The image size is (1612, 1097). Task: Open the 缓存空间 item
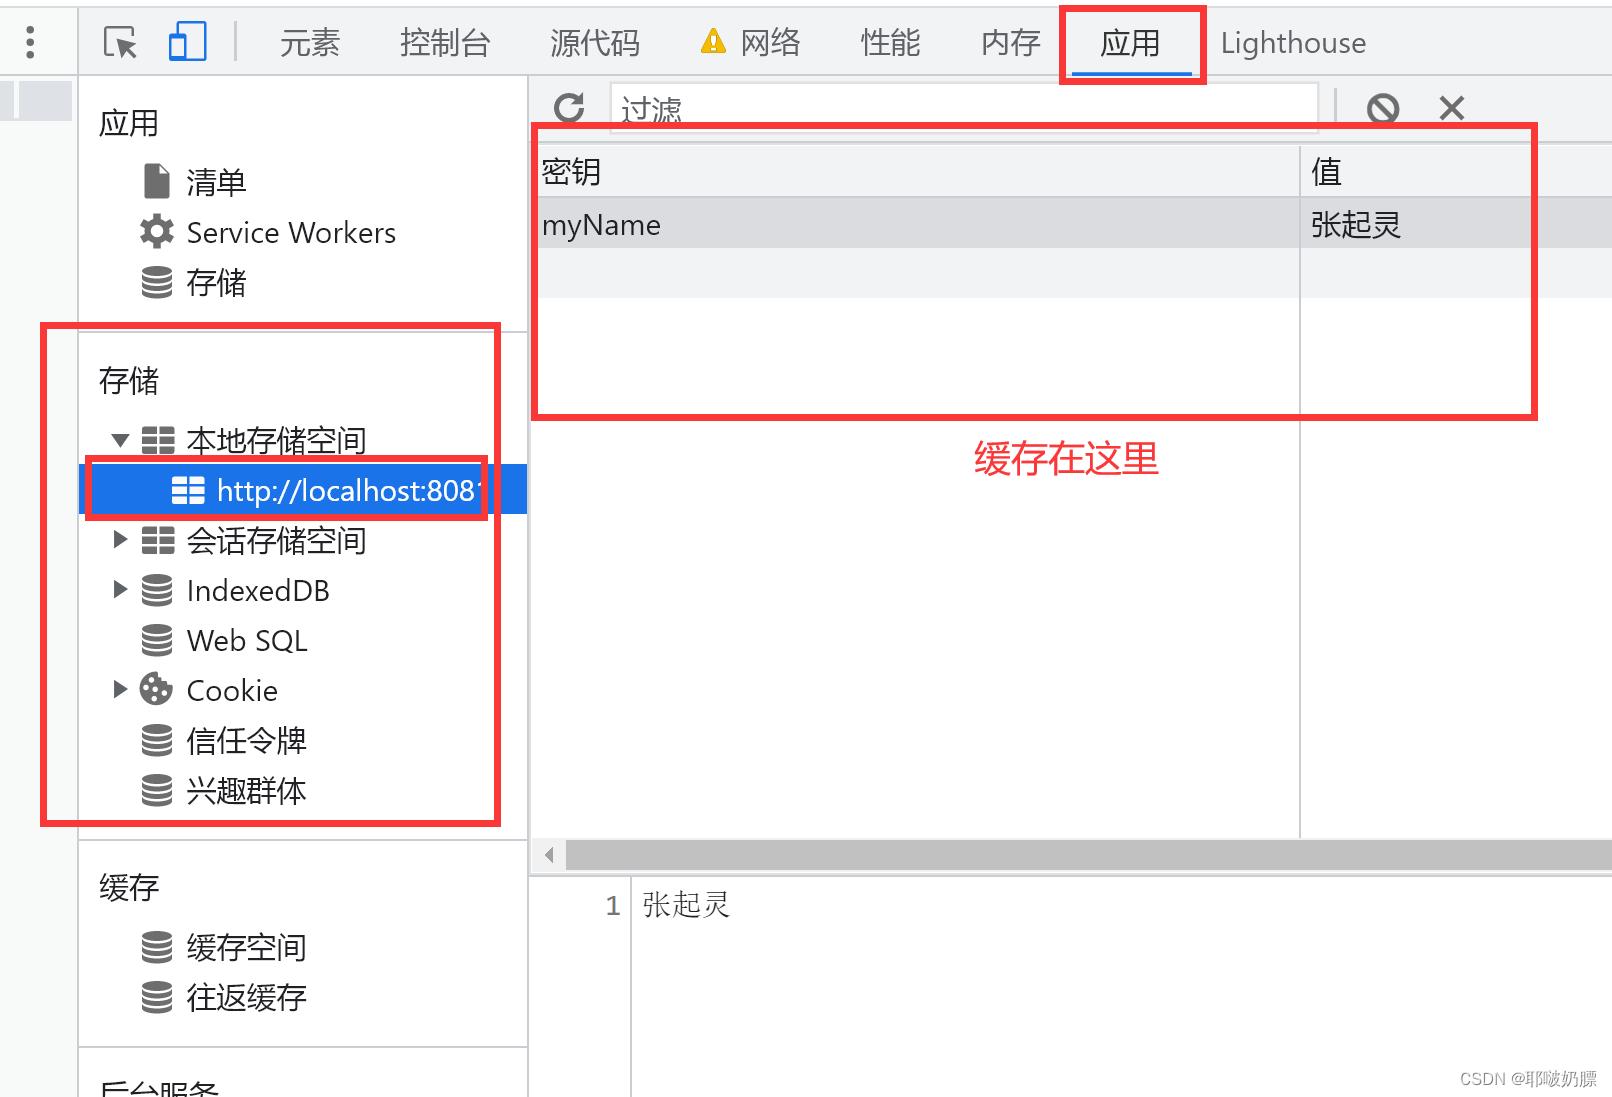pyautogui.click(x=246, y=948)
